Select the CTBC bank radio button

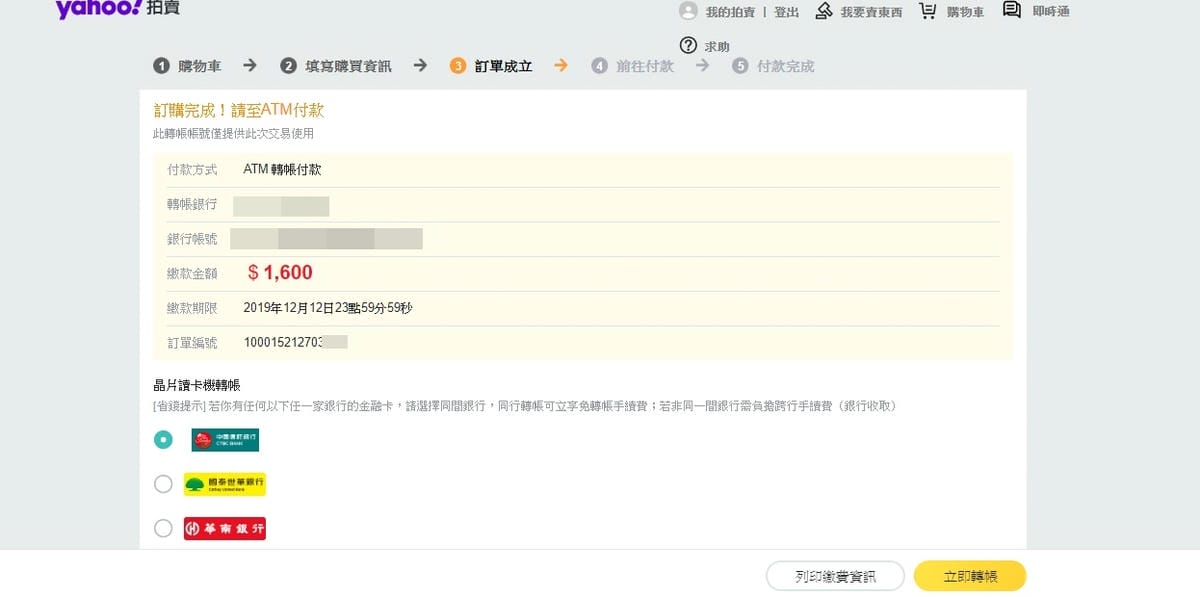163,439
